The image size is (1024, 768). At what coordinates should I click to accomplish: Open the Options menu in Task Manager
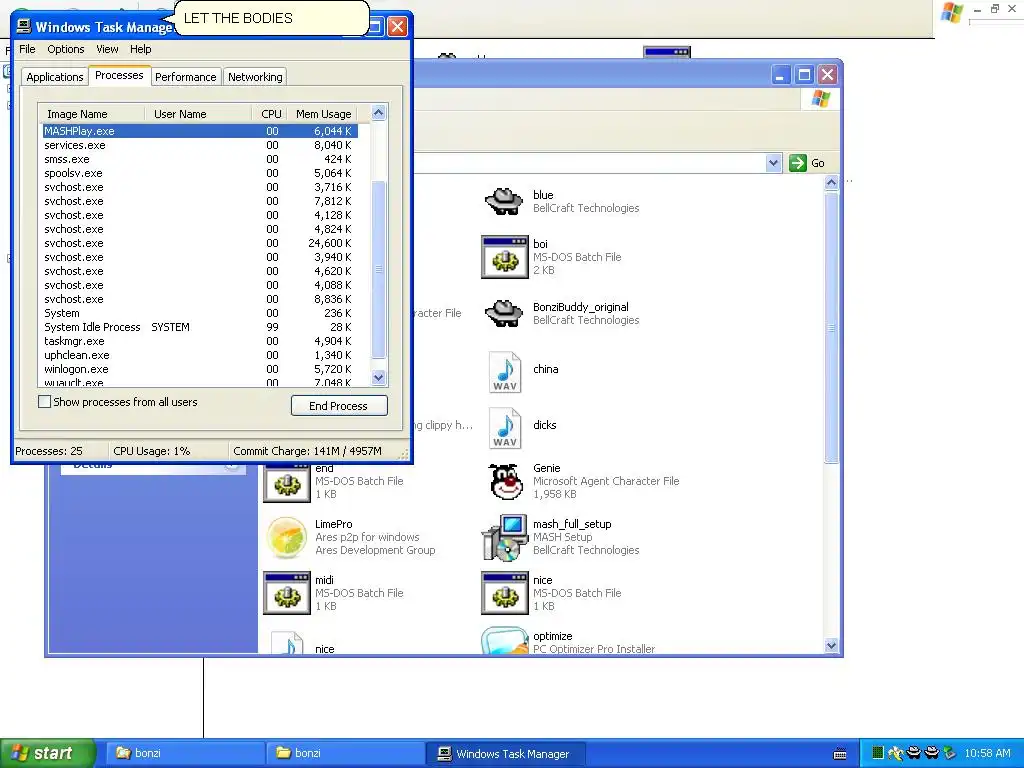(x=65, y=49)
